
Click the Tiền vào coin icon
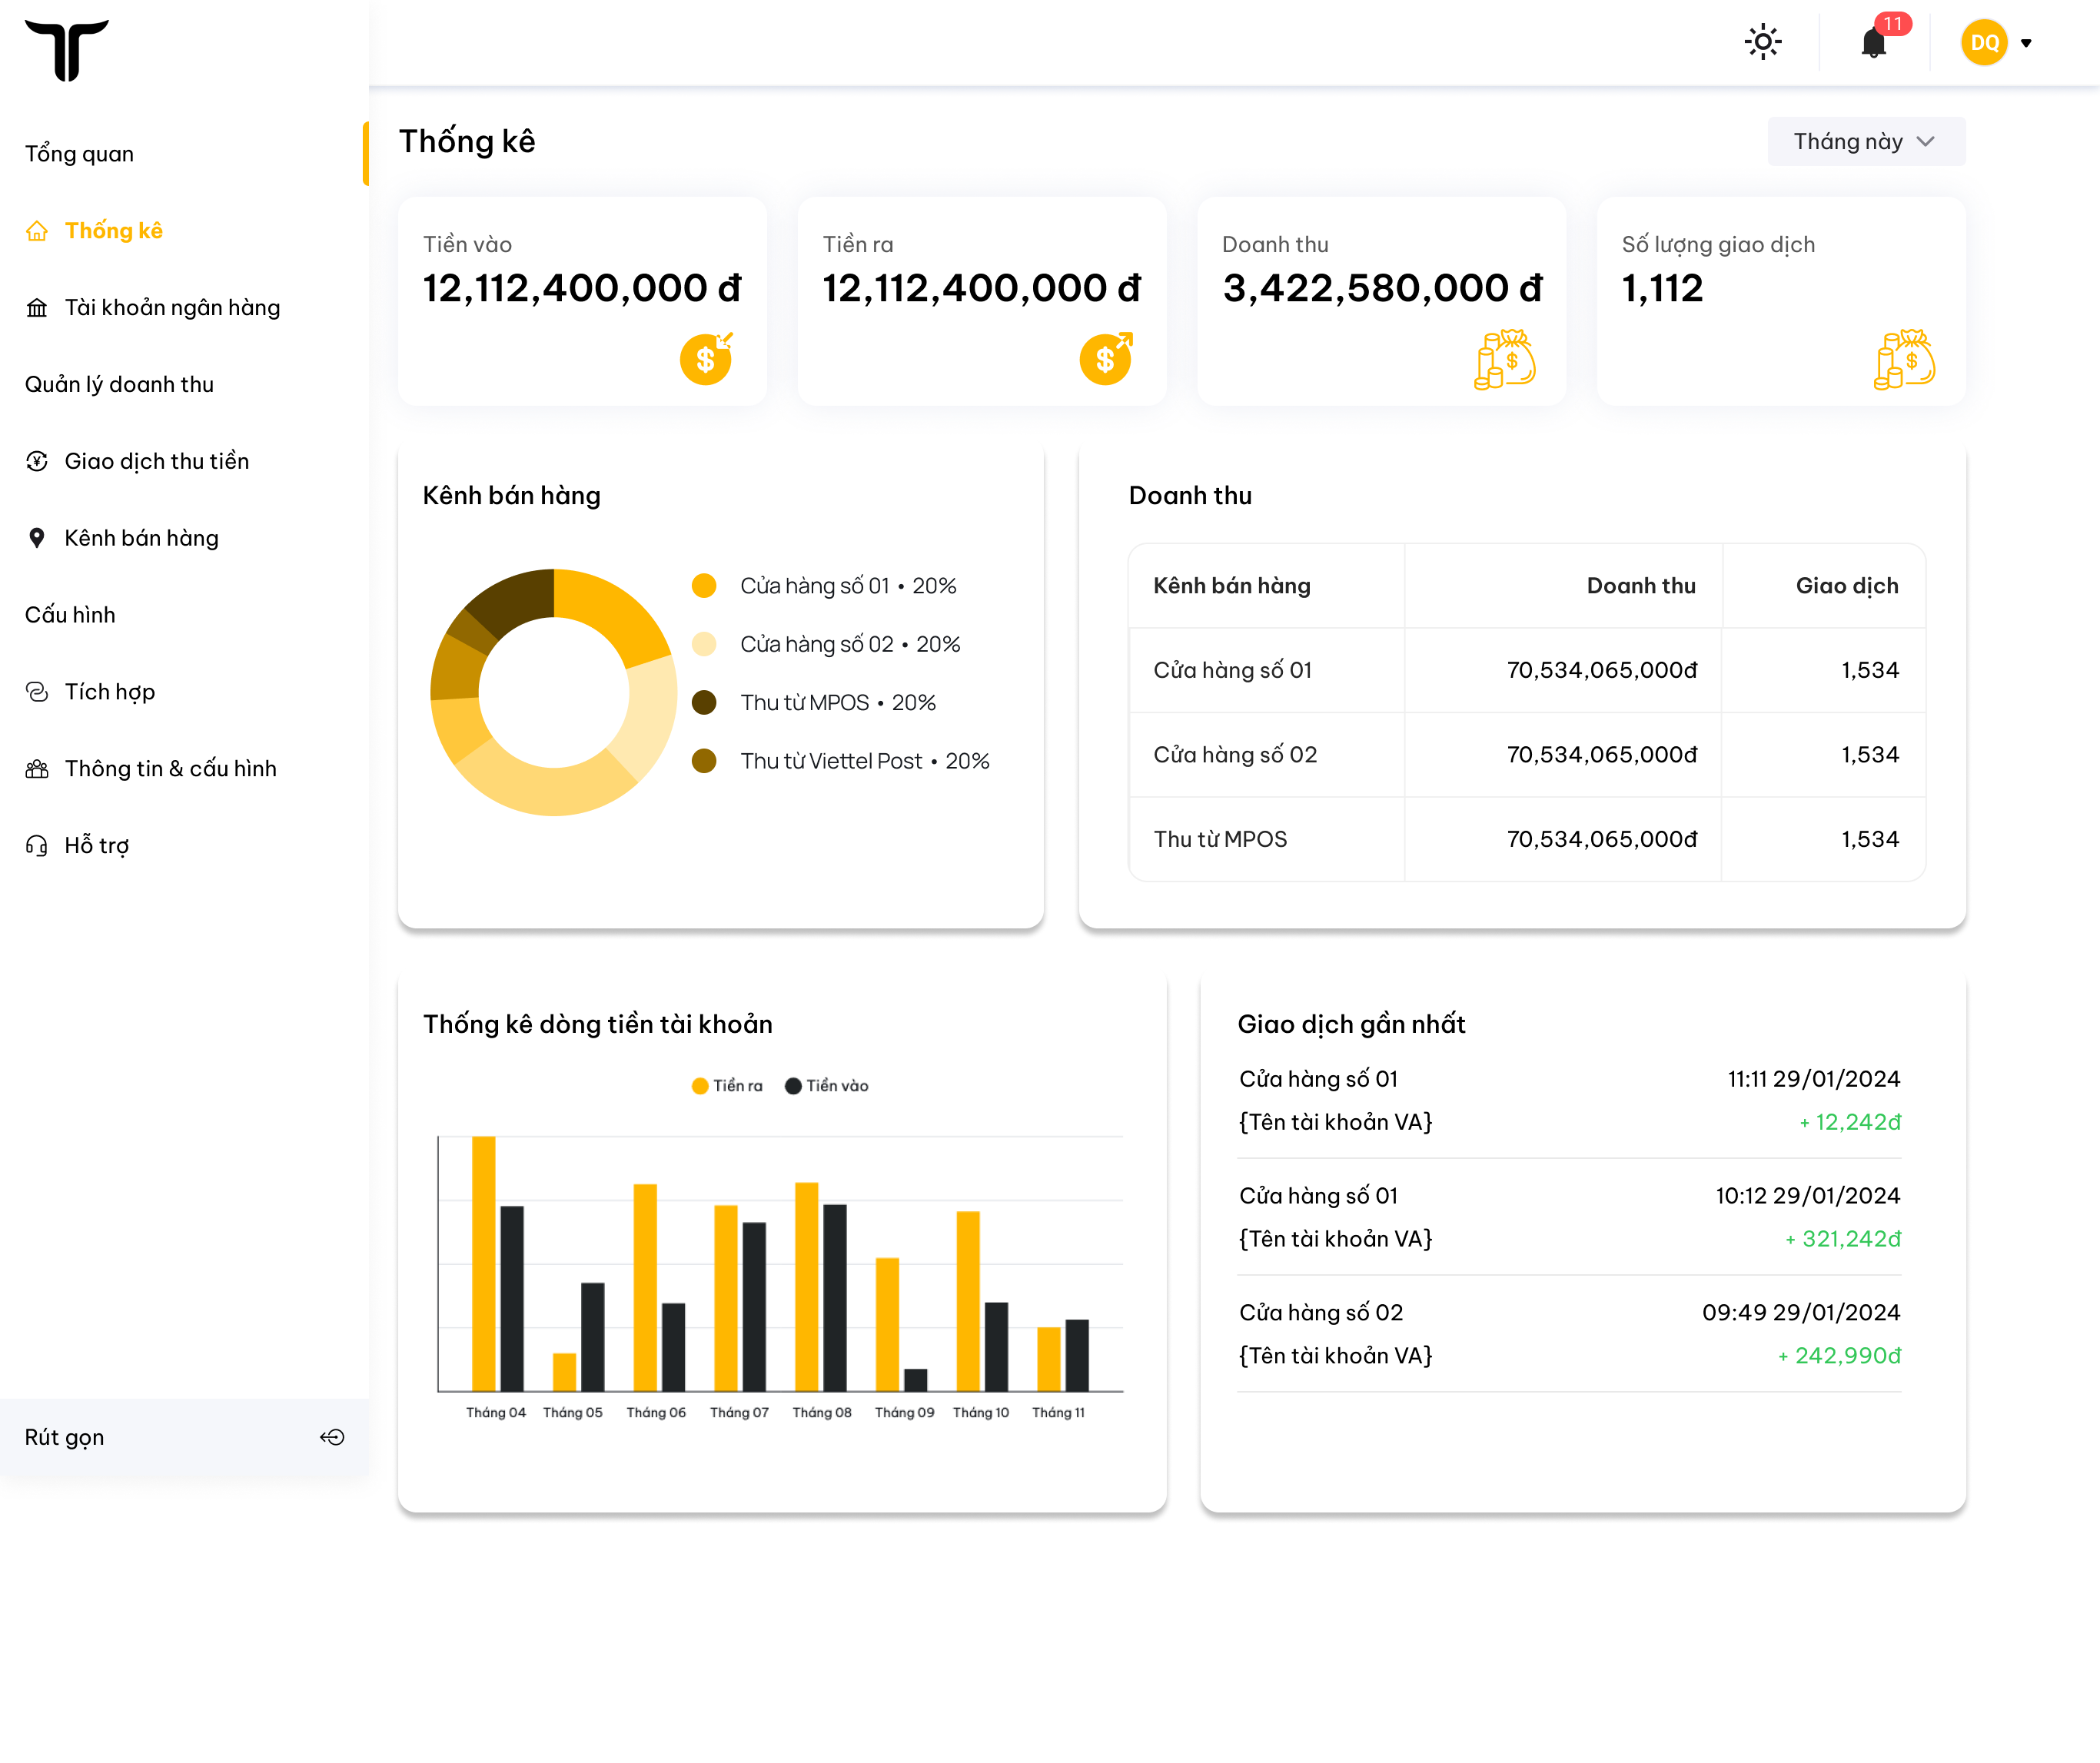click(707, 358)
